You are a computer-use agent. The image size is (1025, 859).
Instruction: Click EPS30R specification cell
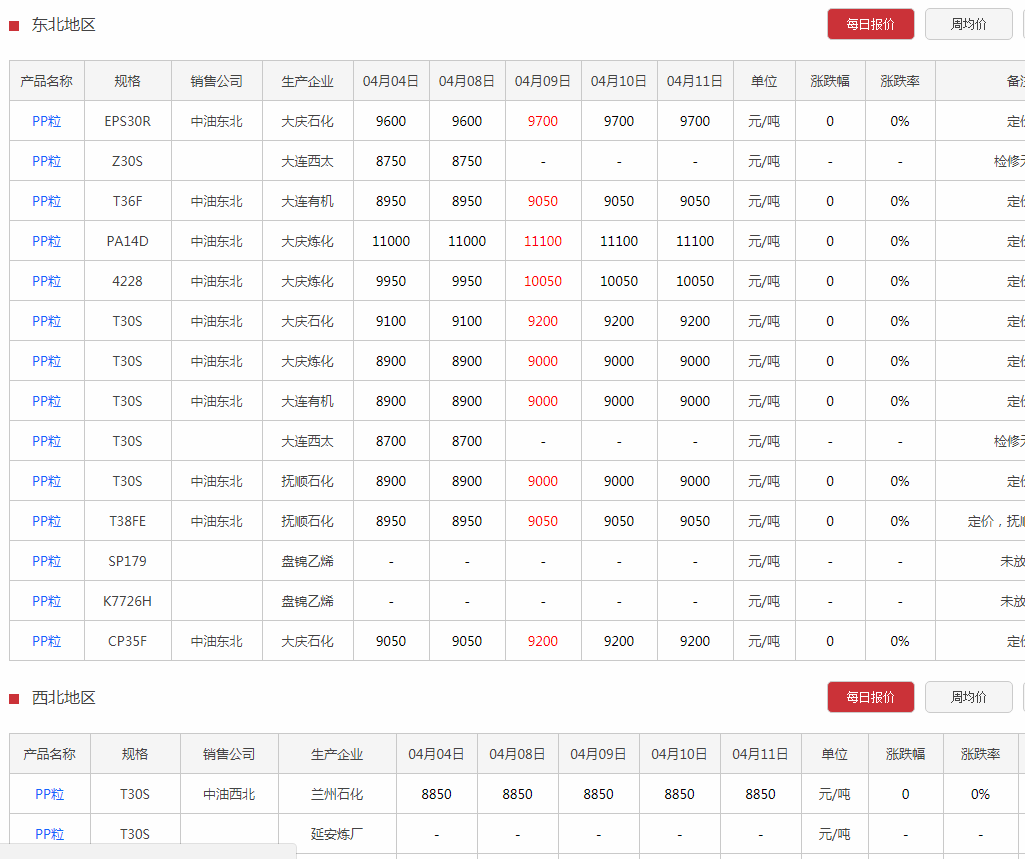tap(127, 121)
